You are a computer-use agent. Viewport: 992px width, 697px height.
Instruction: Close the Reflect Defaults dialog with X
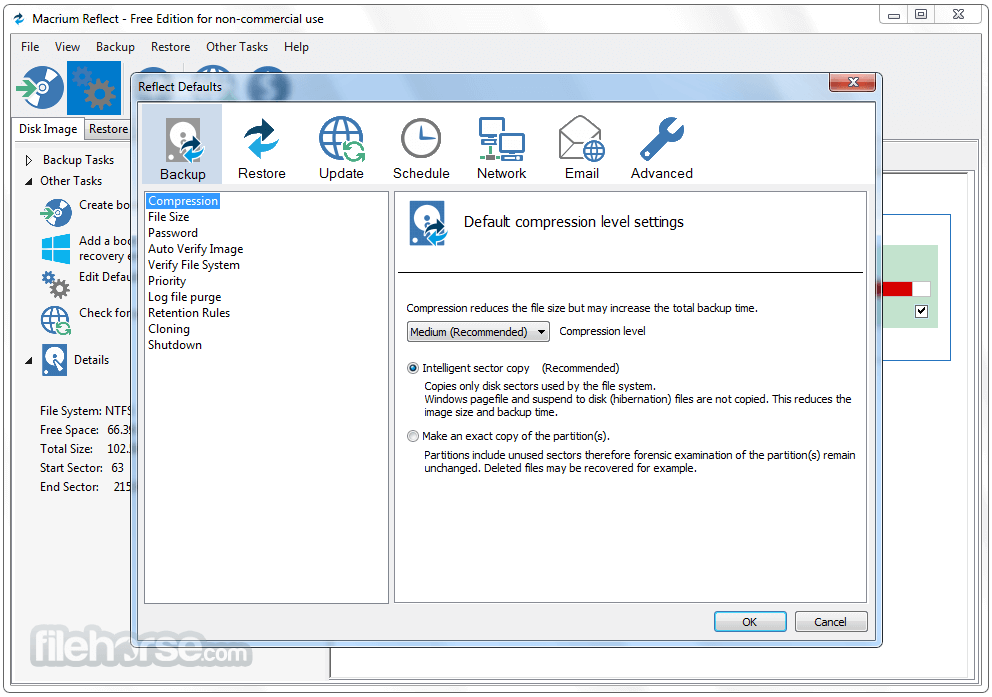point(852,82)
